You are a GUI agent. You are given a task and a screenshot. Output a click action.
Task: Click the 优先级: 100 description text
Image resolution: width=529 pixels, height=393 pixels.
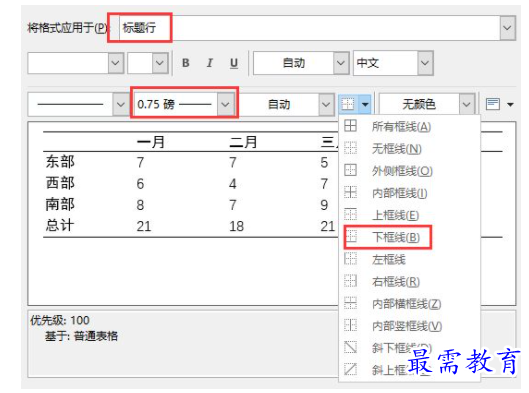[60, 320]
